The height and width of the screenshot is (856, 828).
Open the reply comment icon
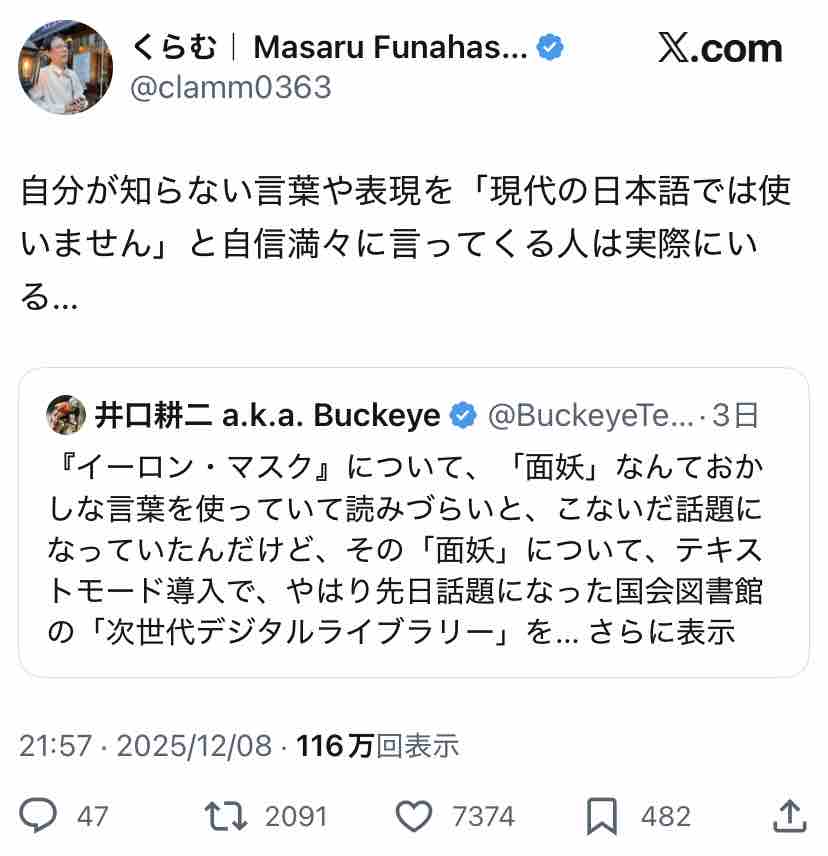point(40,816)
